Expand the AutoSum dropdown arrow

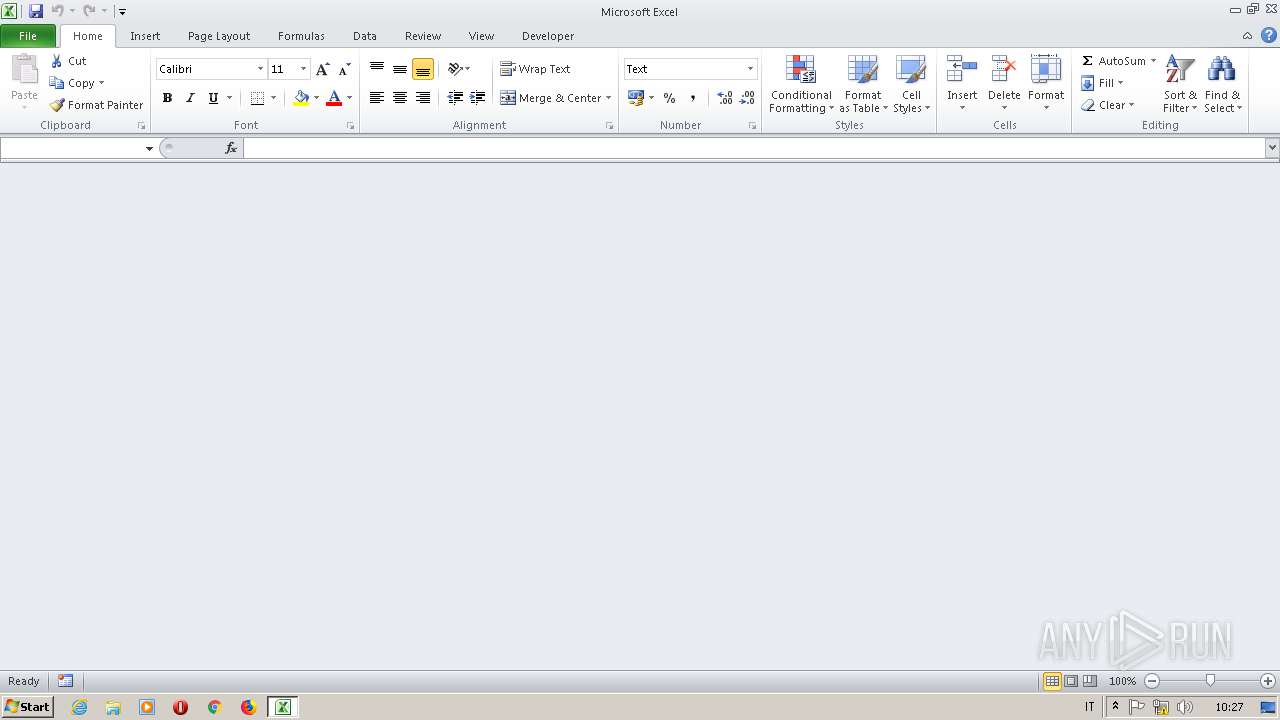(1153, 61)
